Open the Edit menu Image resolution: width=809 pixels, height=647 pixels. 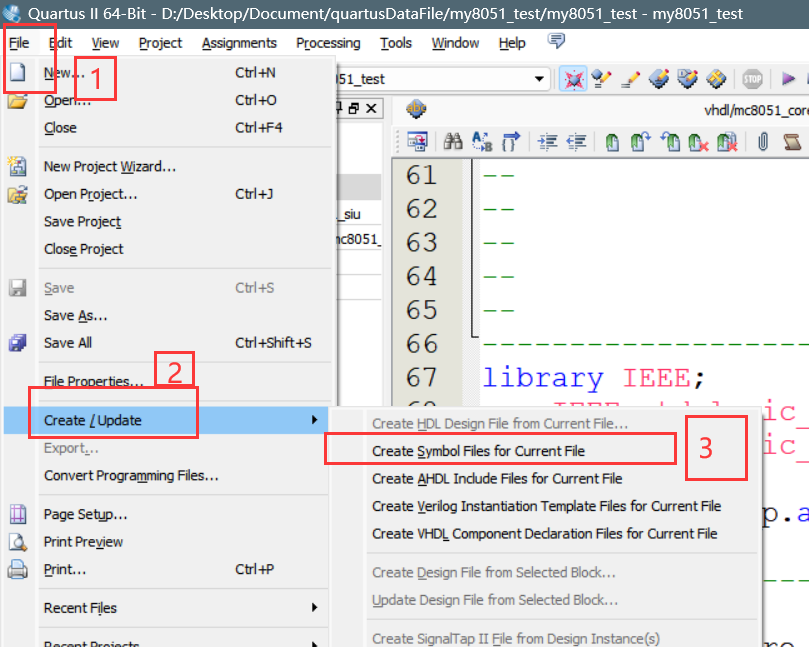(60, 43)
